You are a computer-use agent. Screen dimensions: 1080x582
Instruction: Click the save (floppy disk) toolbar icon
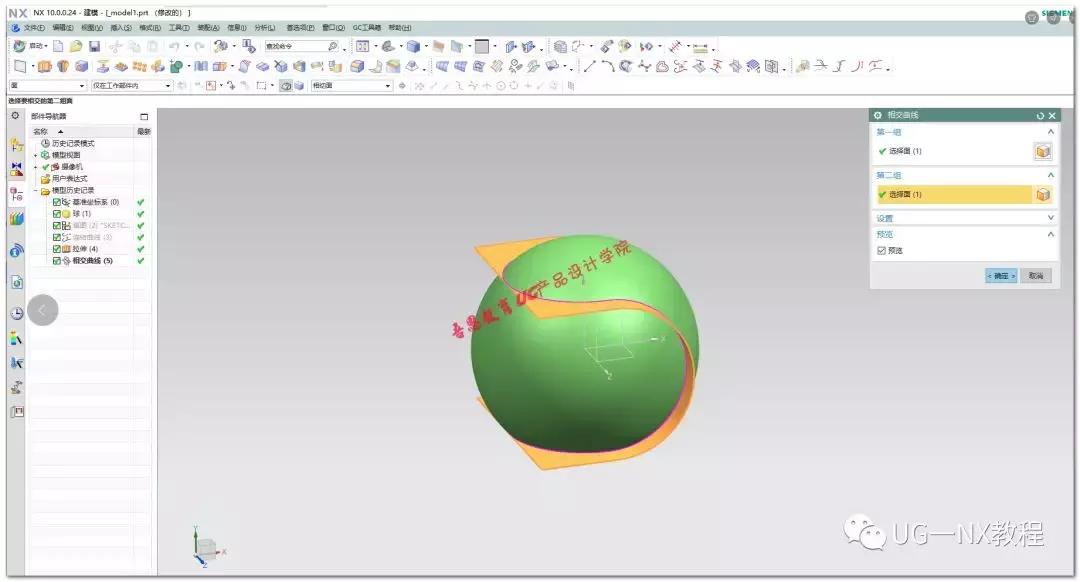tap(94, 46)
